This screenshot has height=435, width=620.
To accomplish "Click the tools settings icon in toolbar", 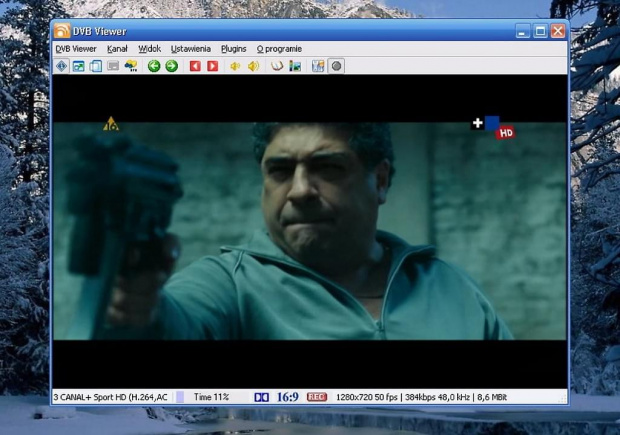I will [x=318, y=66].
